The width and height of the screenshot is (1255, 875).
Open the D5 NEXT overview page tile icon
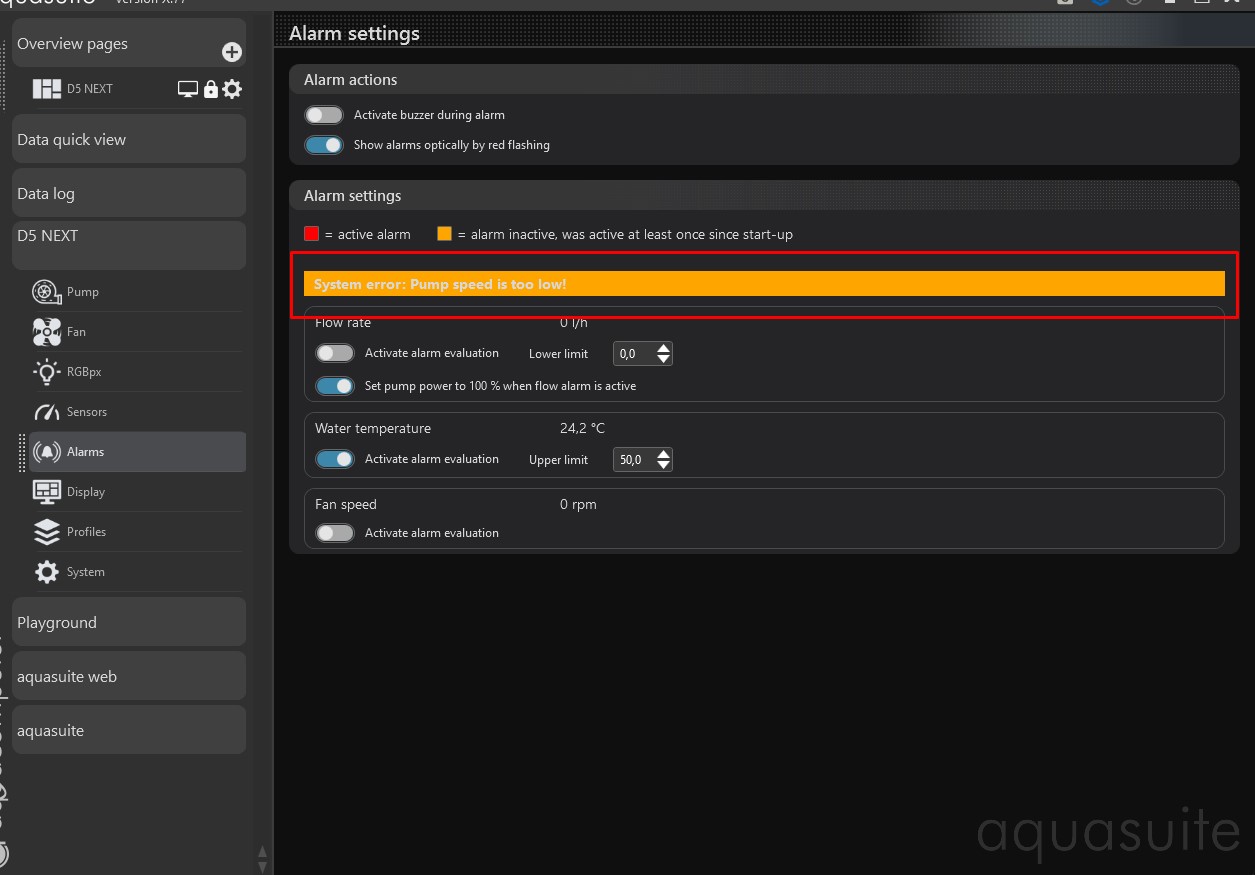pos(47,89)
